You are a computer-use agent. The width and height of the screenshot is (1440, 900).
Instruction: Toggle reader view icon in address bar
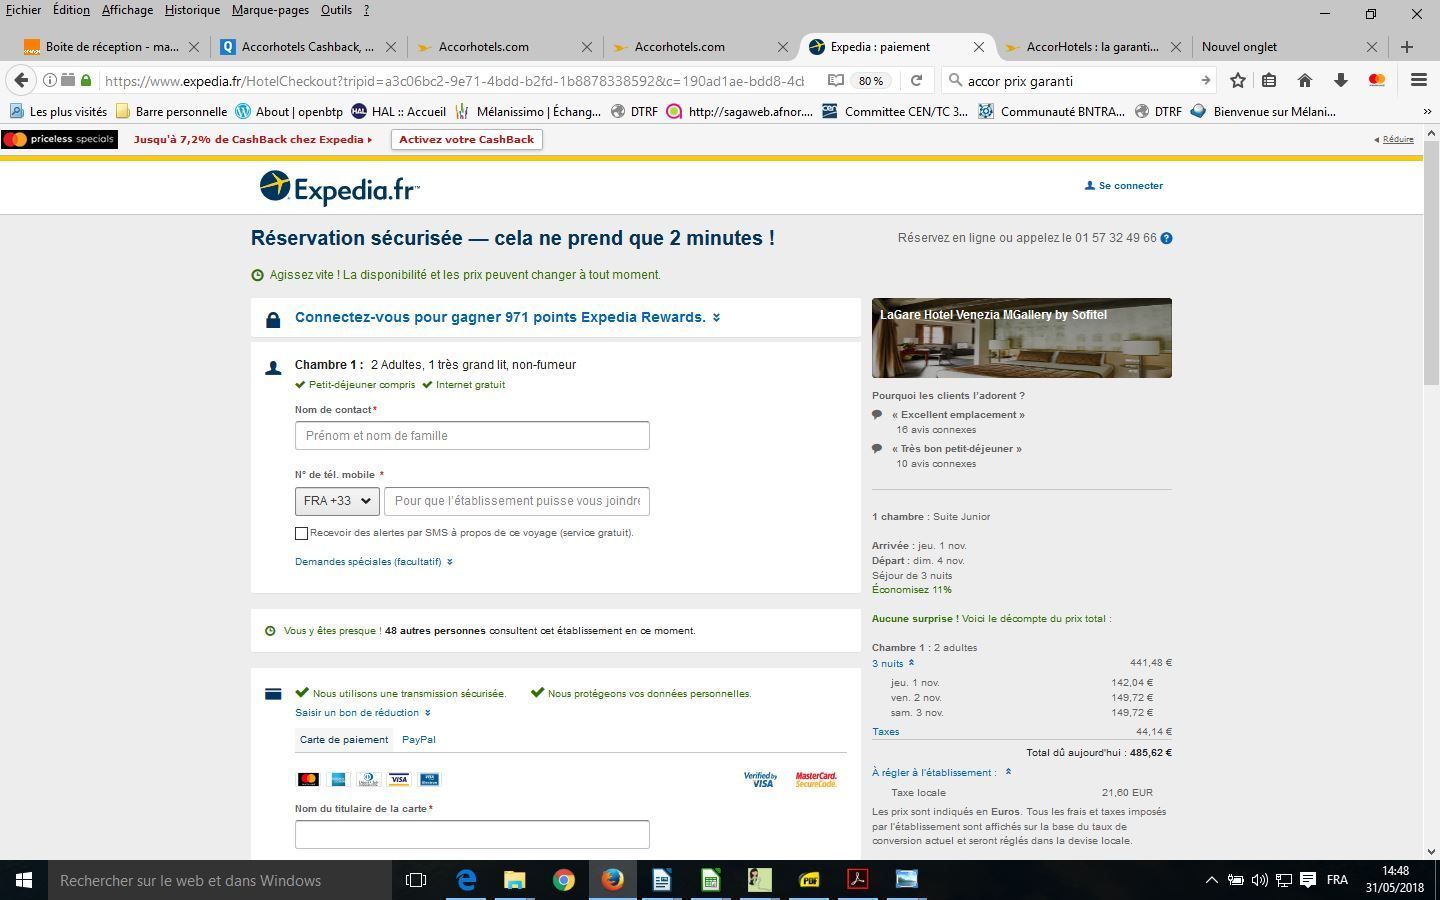coord(836,80)
